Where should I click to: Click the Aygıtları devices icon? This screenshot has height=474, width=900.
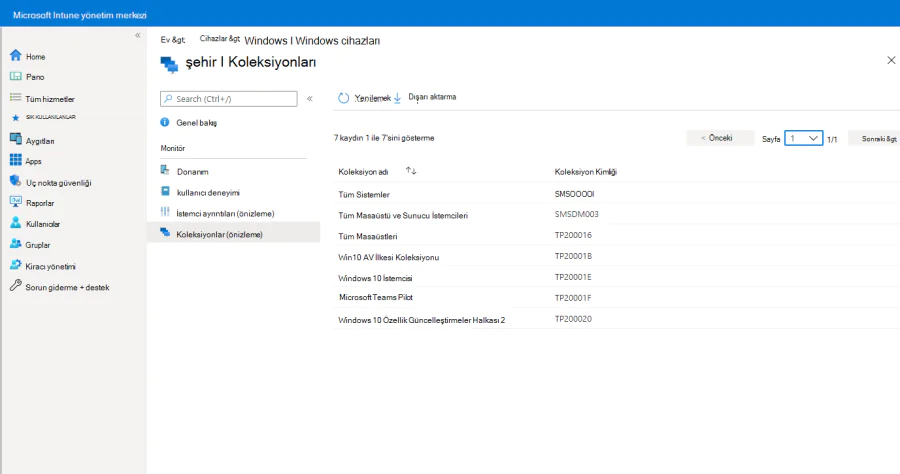(15, 139)
